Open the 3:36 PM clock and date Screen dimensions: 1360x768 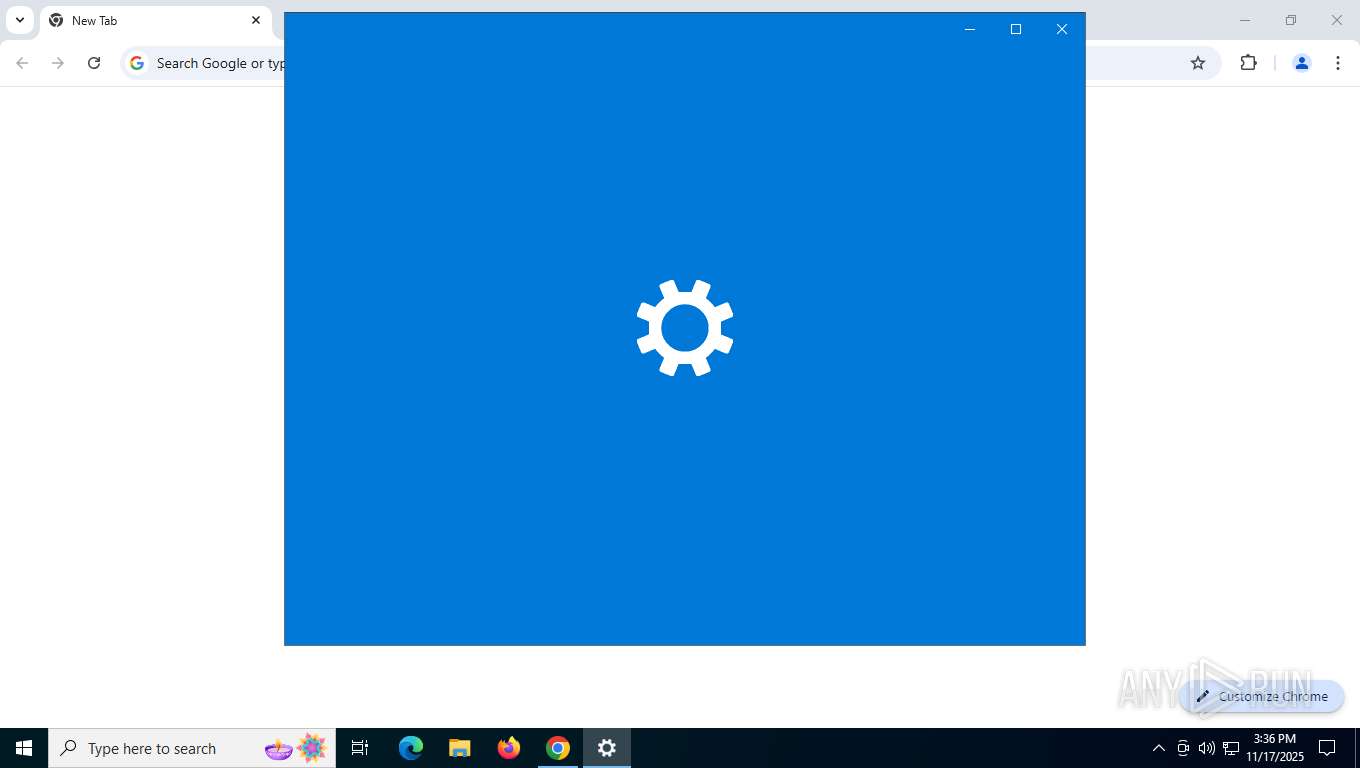[x=1275, y=748]
